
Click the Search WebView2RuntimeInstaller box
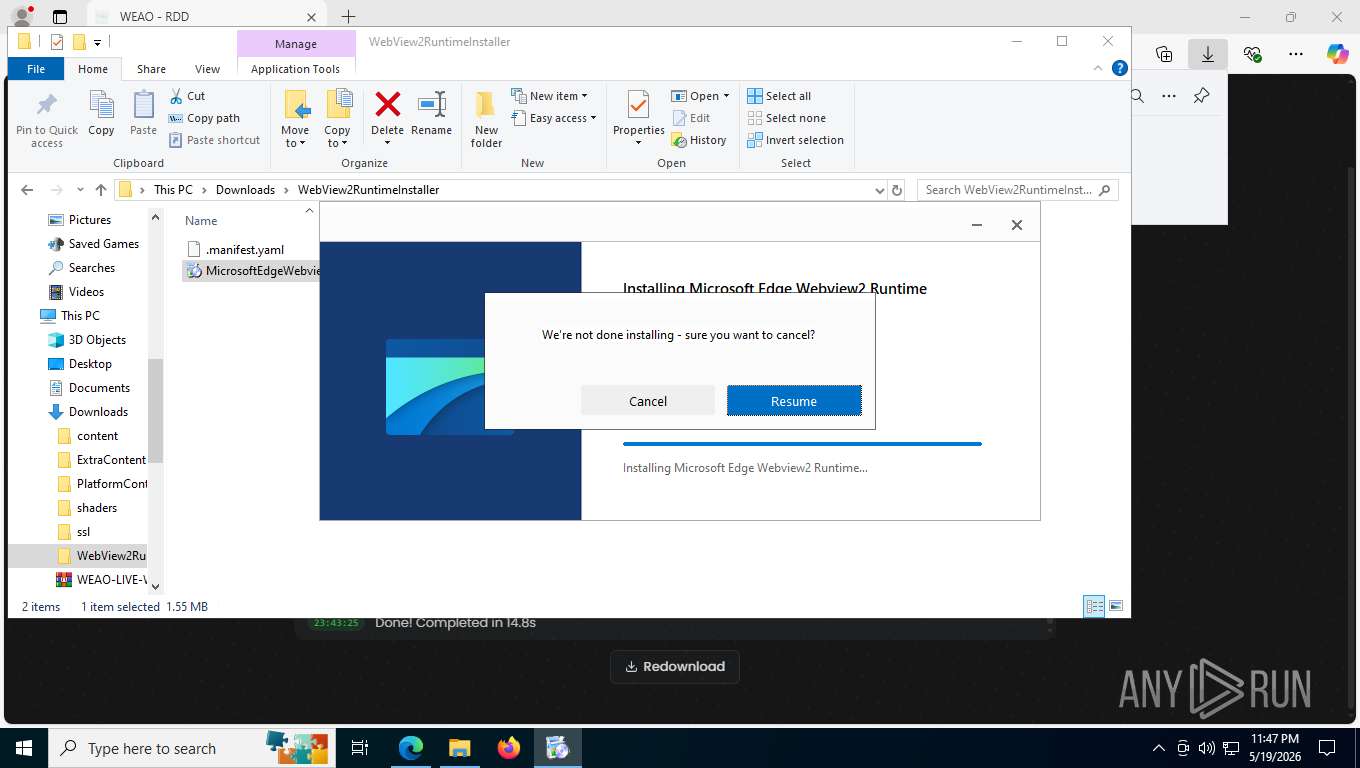1017,190
